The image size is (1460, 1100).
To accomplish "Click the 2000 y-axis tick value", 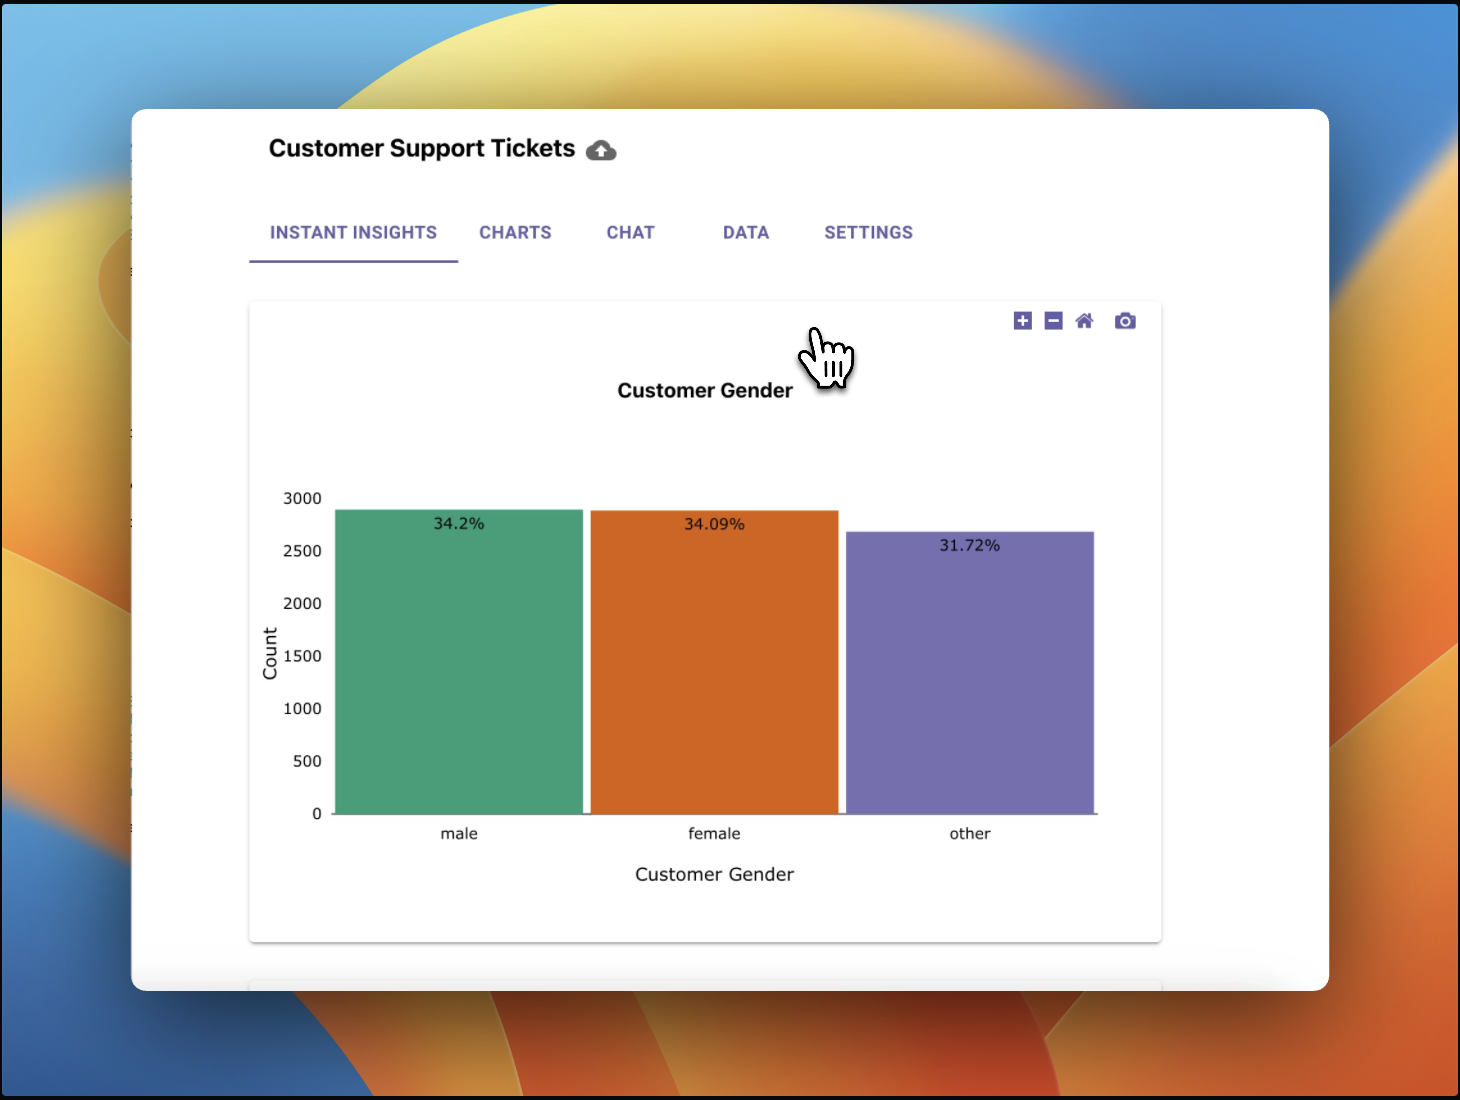I will tap(302, 604).
